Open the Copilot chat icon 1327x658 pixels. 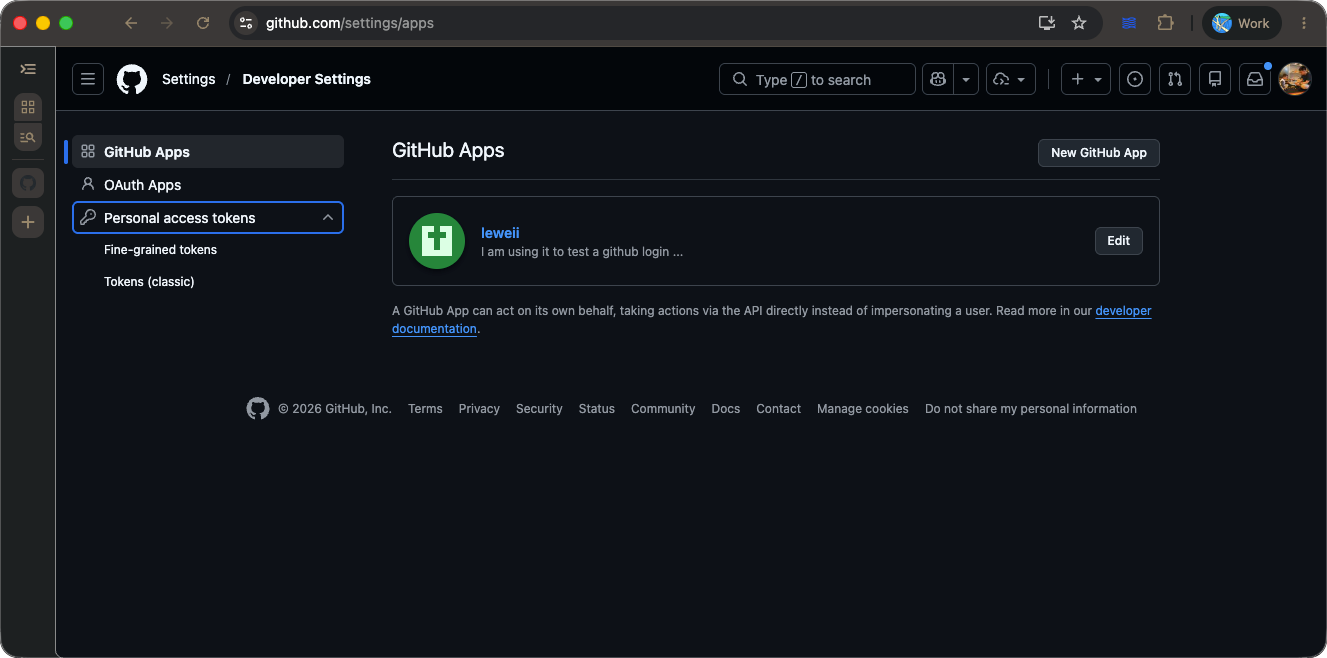pos(938,79)
